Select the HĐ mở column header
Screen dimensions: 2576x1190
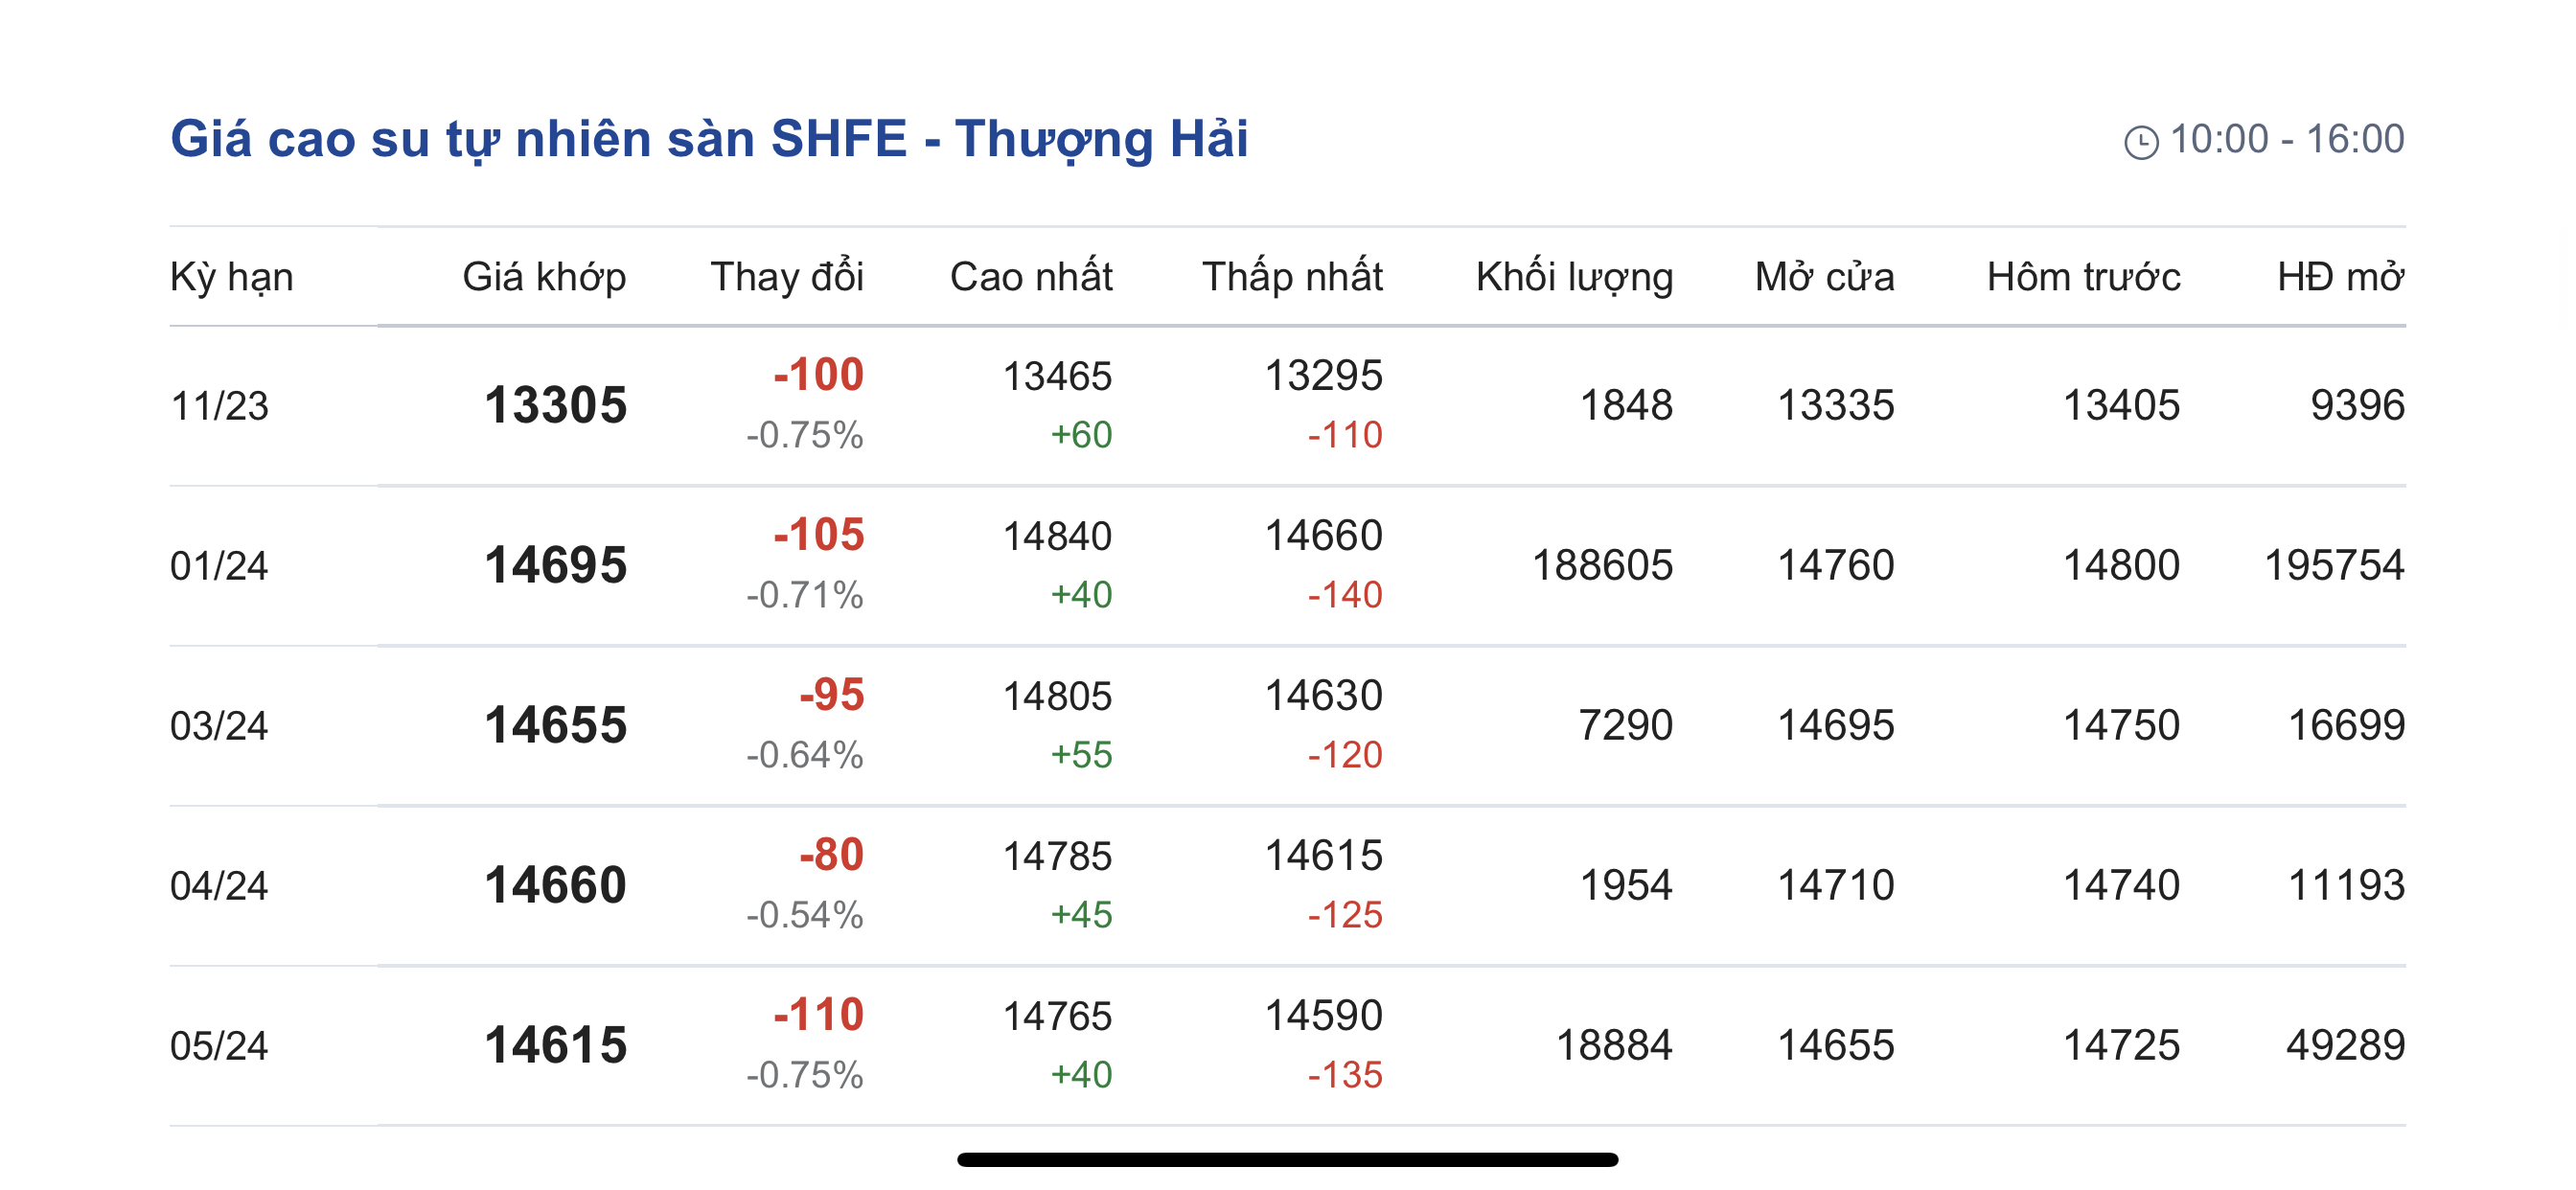pyautogui.click(x=2340, y=277)
